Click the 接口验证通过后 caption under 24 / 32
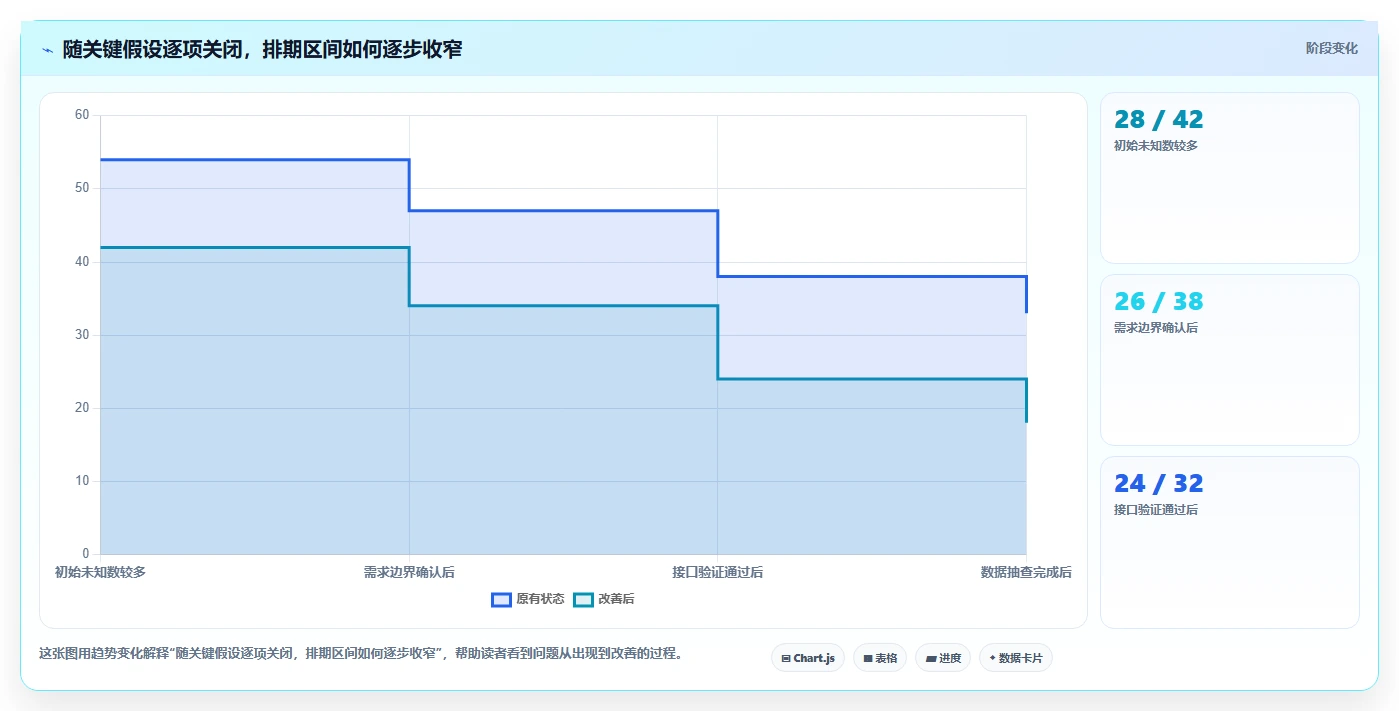1399x711 pixels. 1156,510
